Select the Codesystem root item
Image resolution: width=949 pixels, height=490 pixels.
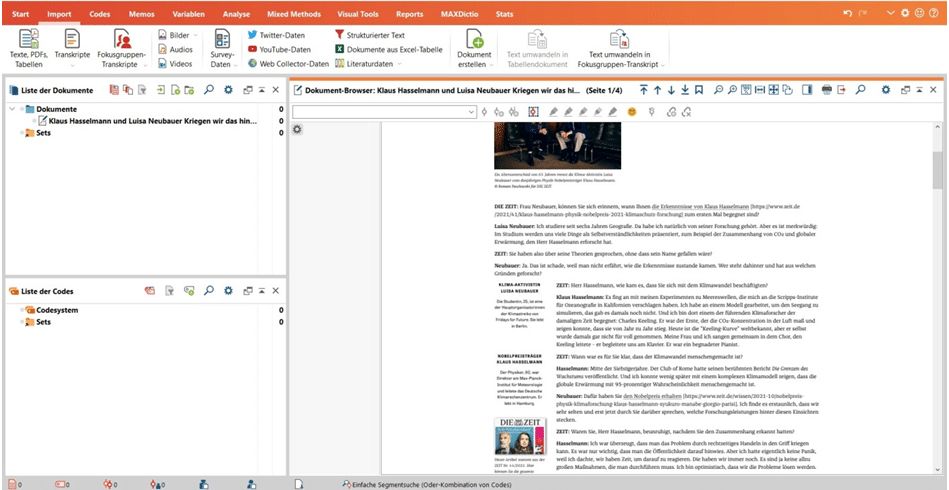(x=57, y=310)
